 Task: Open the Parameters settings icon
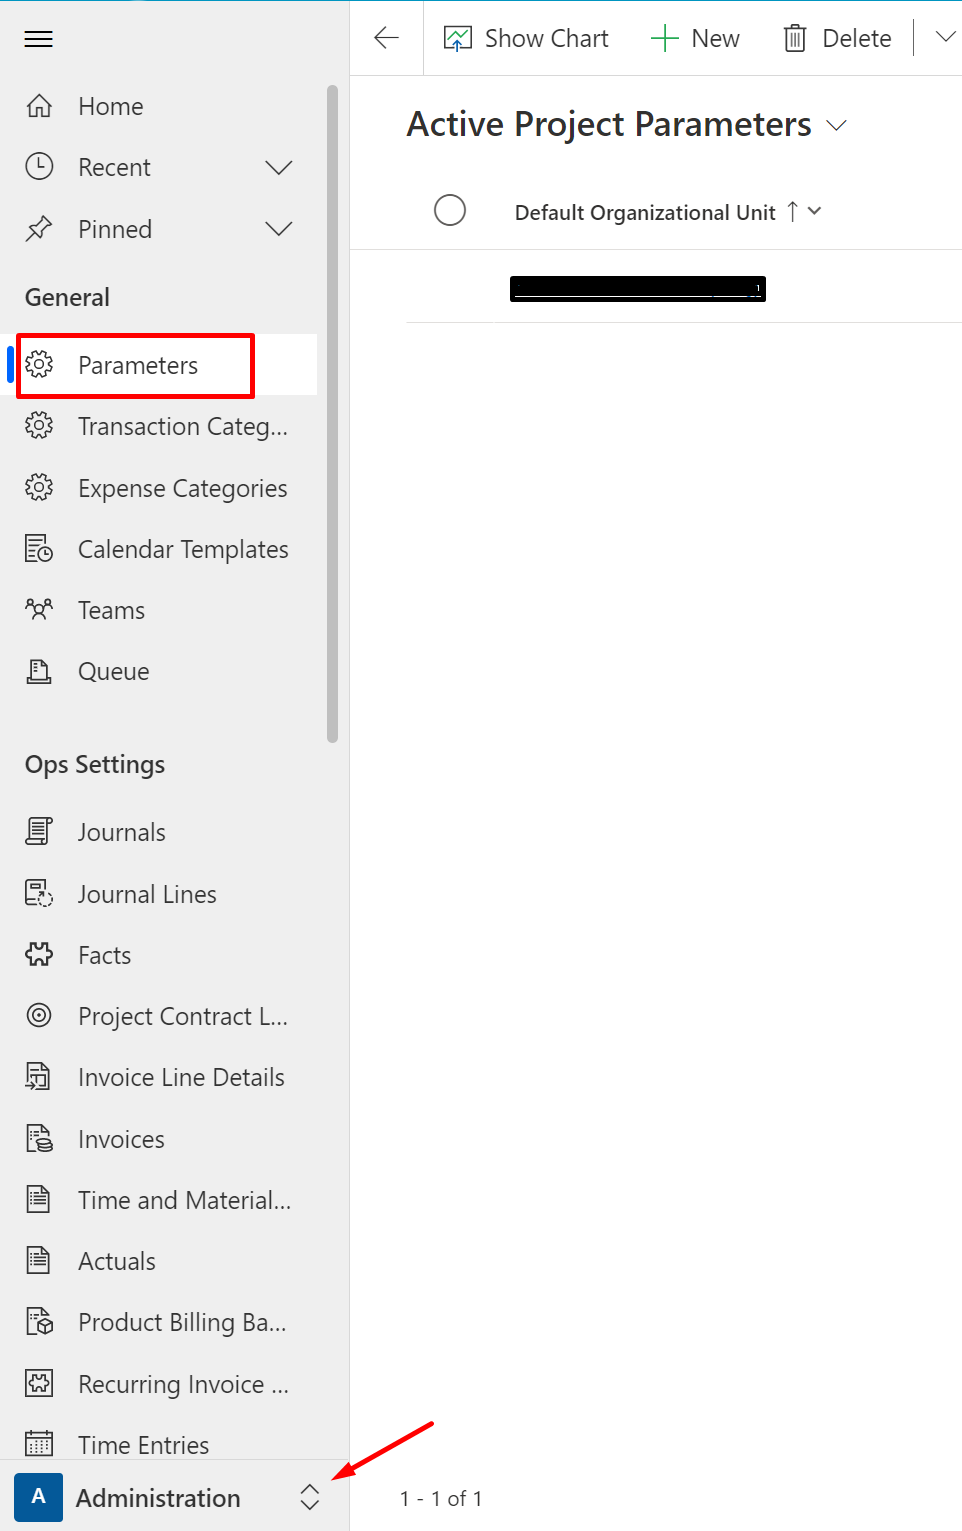click(39, 365)
